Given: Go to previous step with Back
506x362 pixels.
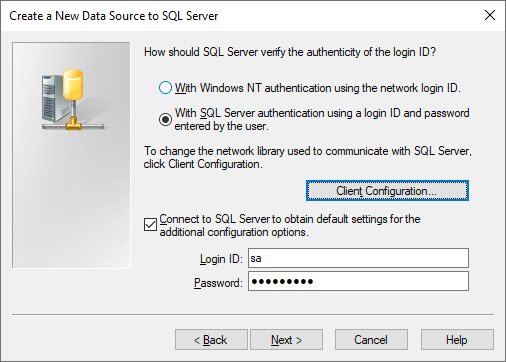Looking at the screenshot, I should tap(211, 340).
